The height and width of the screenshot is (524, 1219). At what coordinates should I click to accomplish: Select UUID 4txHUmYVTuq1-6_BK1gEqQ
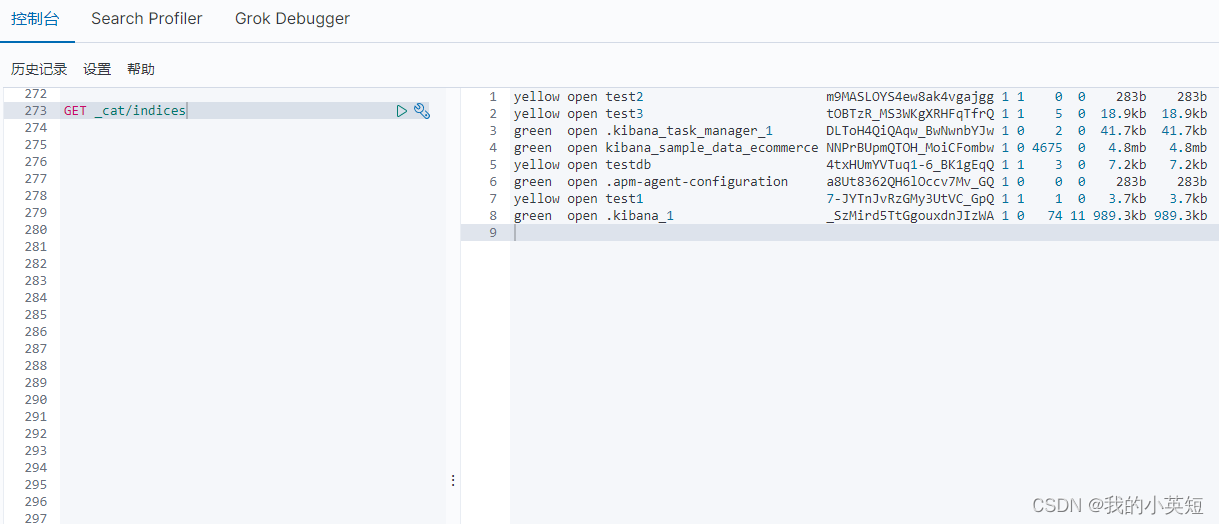click(x=910, y=165)
